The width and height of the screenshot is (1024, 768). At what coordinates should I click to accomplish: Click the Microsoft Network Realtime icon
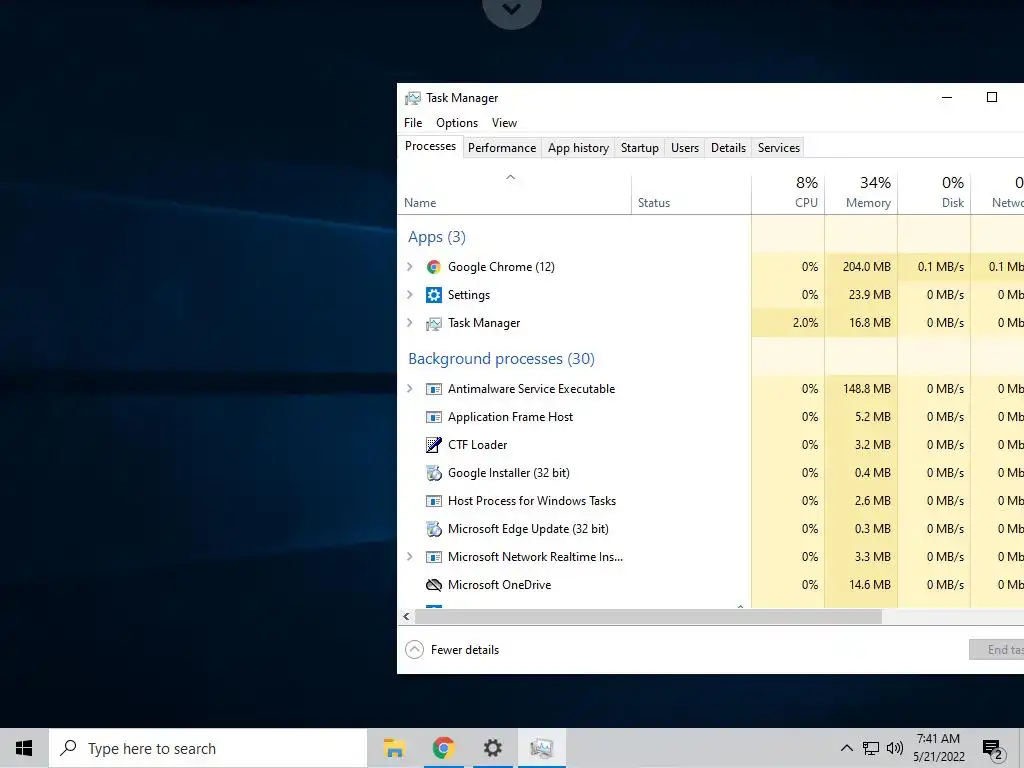[434, 558]
